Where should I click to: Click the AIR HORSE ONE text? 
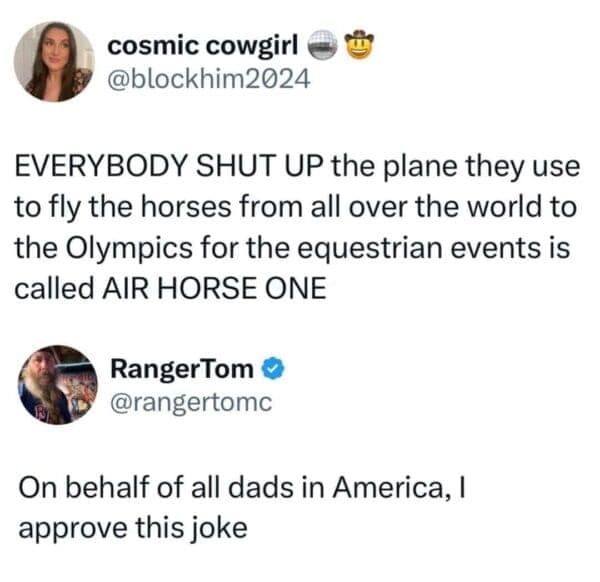click(213, 288)
